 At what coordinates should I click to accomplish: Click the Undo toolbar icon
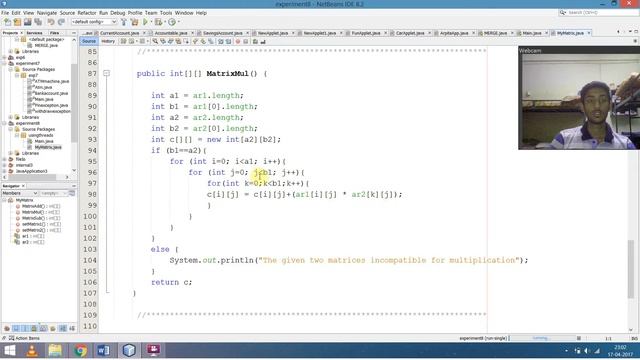click(51, 22)
